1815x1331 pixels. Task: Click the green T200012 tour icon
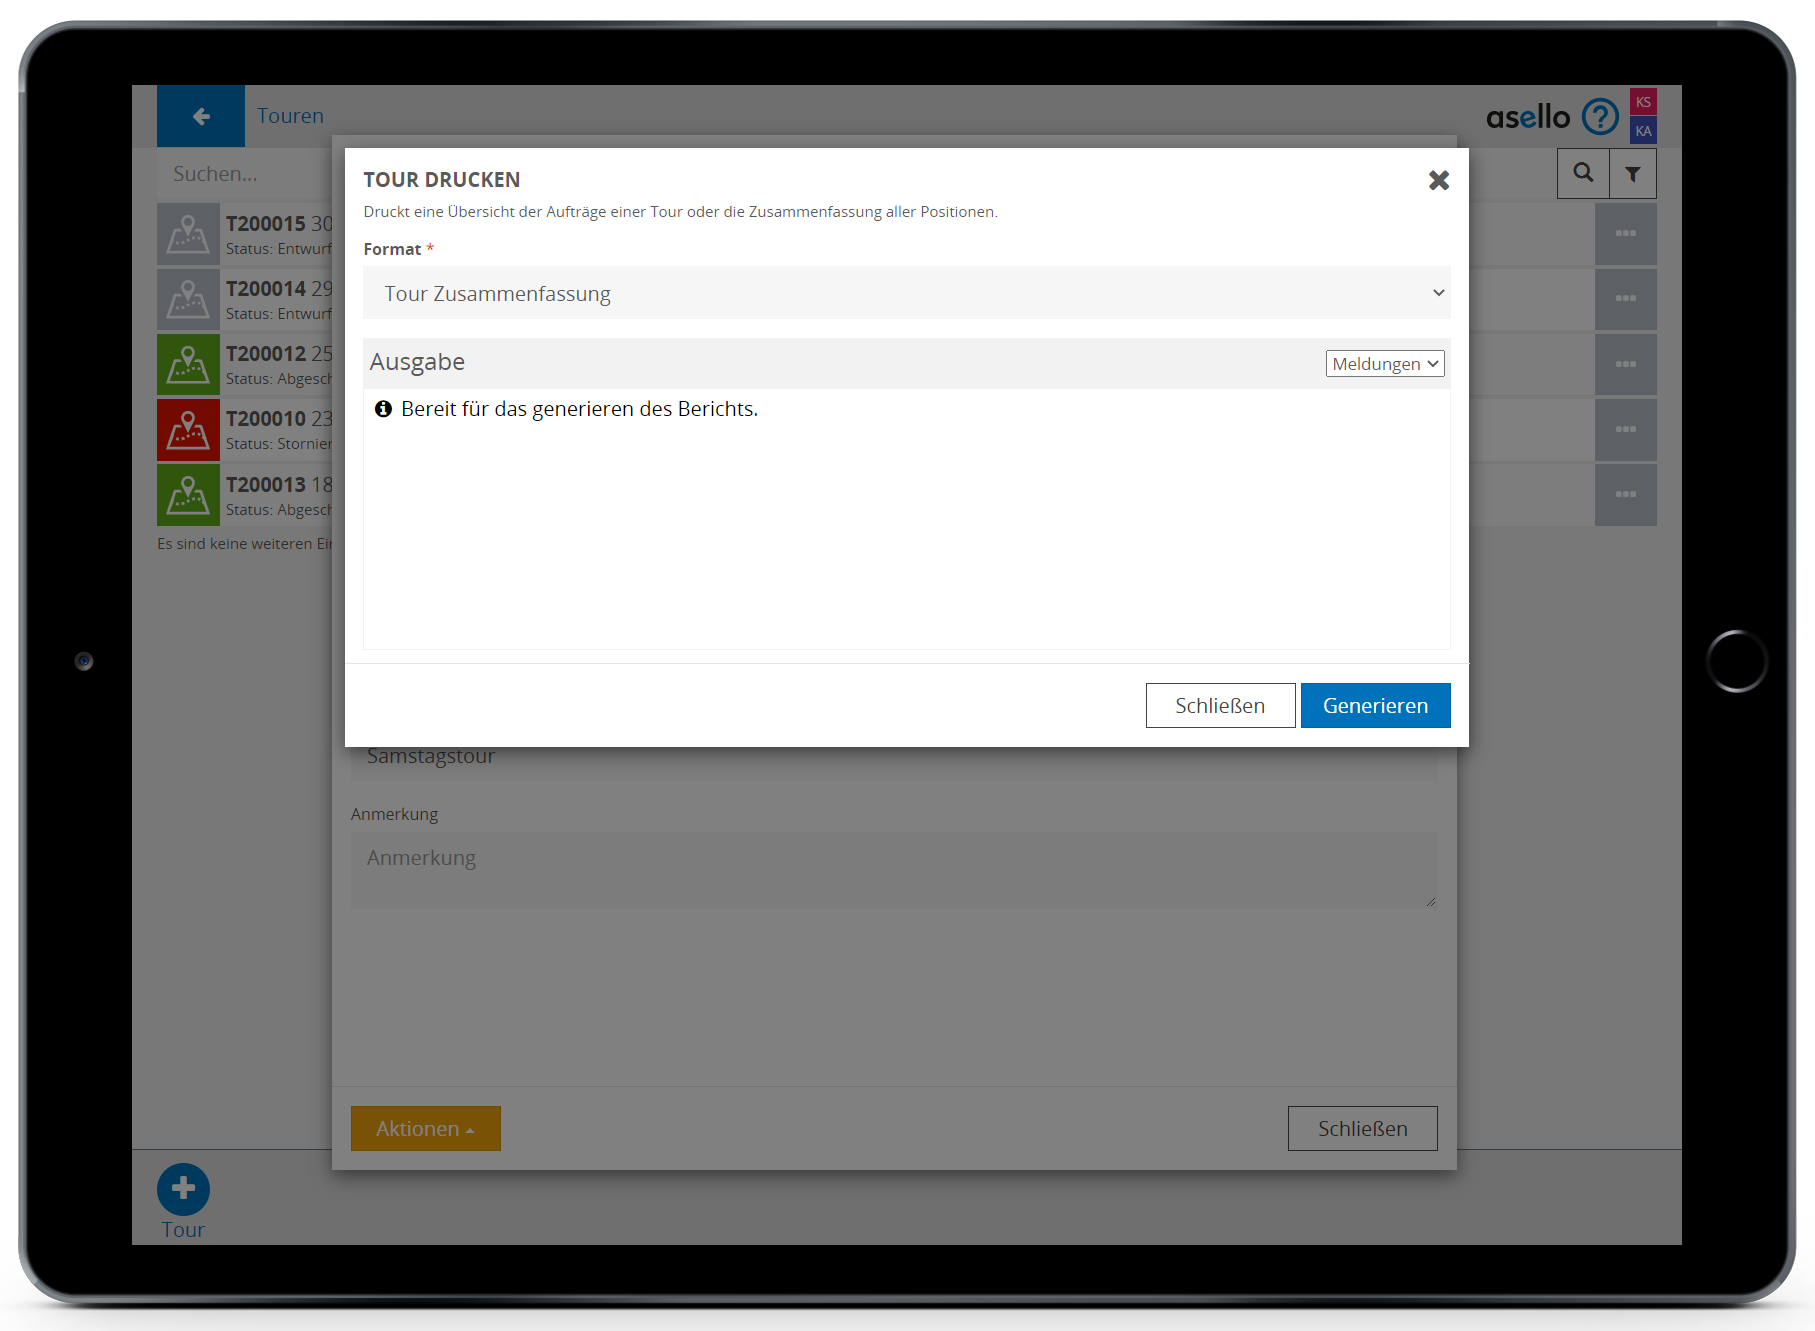pyautogui.click(x=188, y=364)
